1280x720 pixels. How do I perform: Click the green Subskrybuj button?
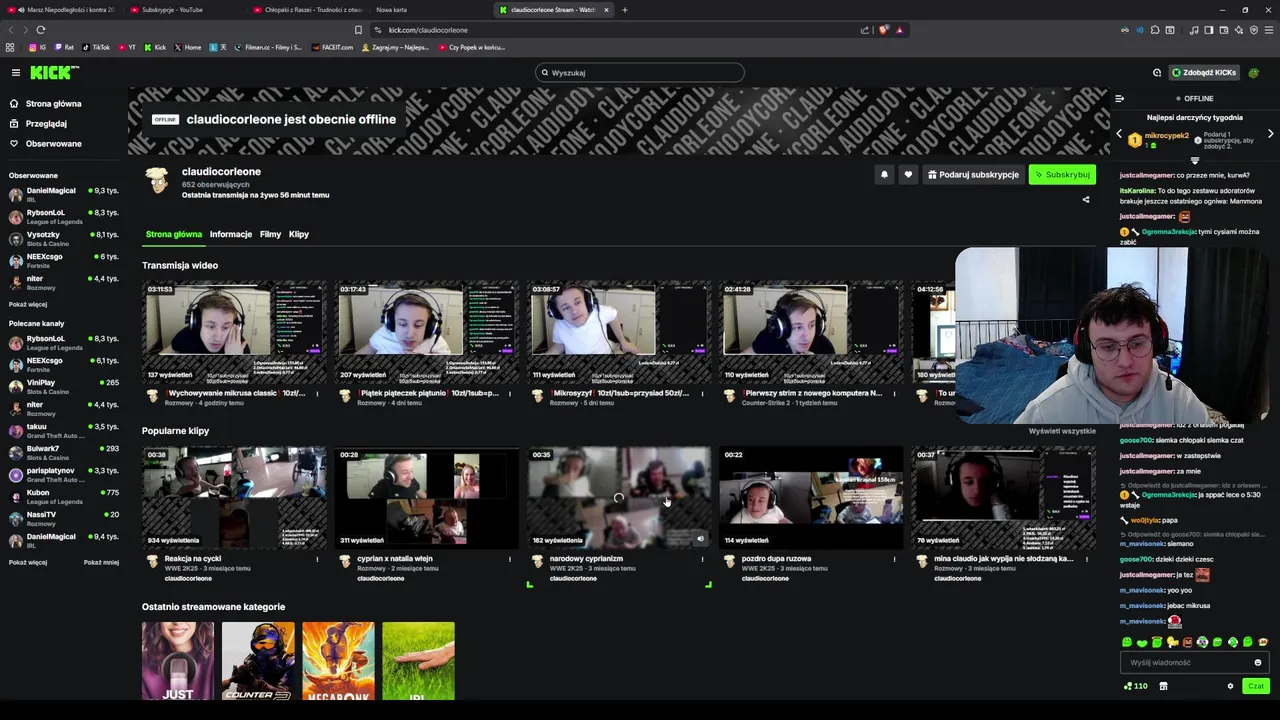1062,174
